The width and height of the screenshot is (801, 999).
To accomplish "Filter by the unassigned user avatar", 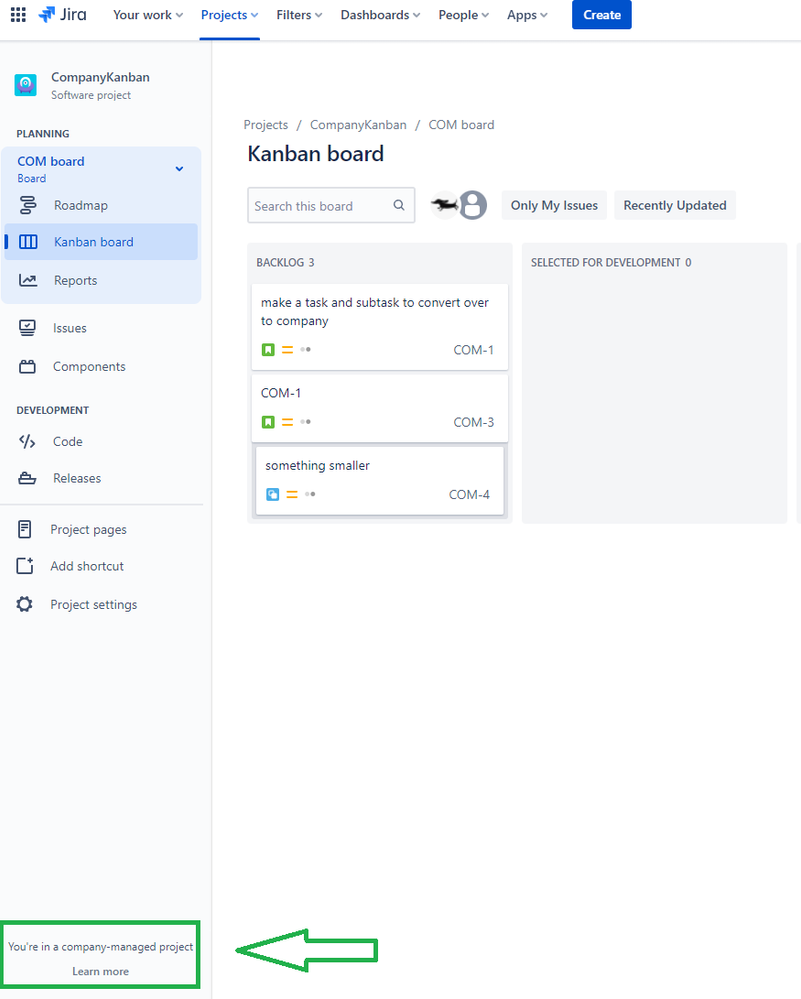I will [473, 205].
